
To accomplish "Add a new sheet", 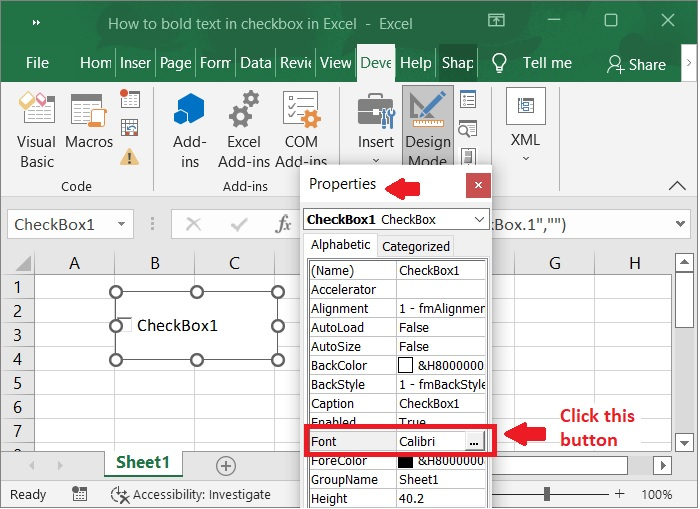I will click(x=226, y=466).
